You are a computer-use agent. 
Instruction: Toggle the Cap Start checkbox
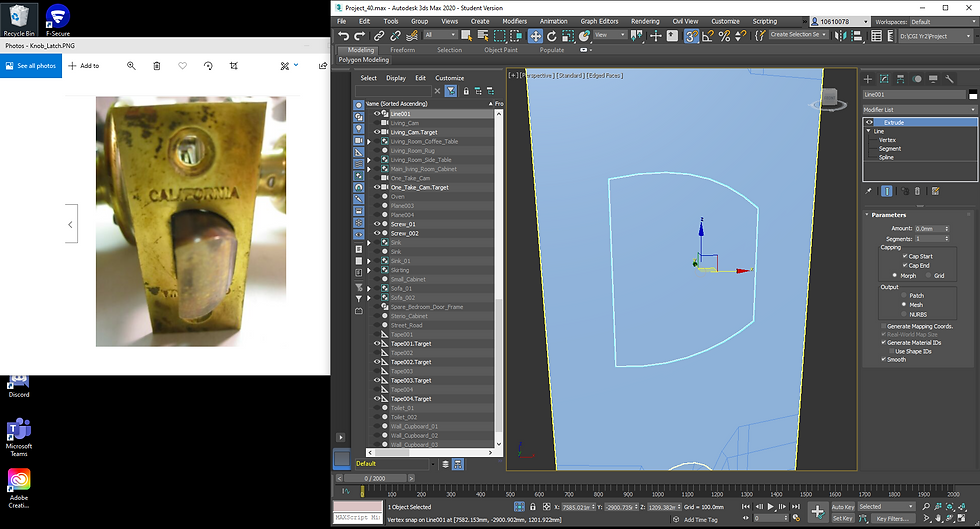point(905,256)
